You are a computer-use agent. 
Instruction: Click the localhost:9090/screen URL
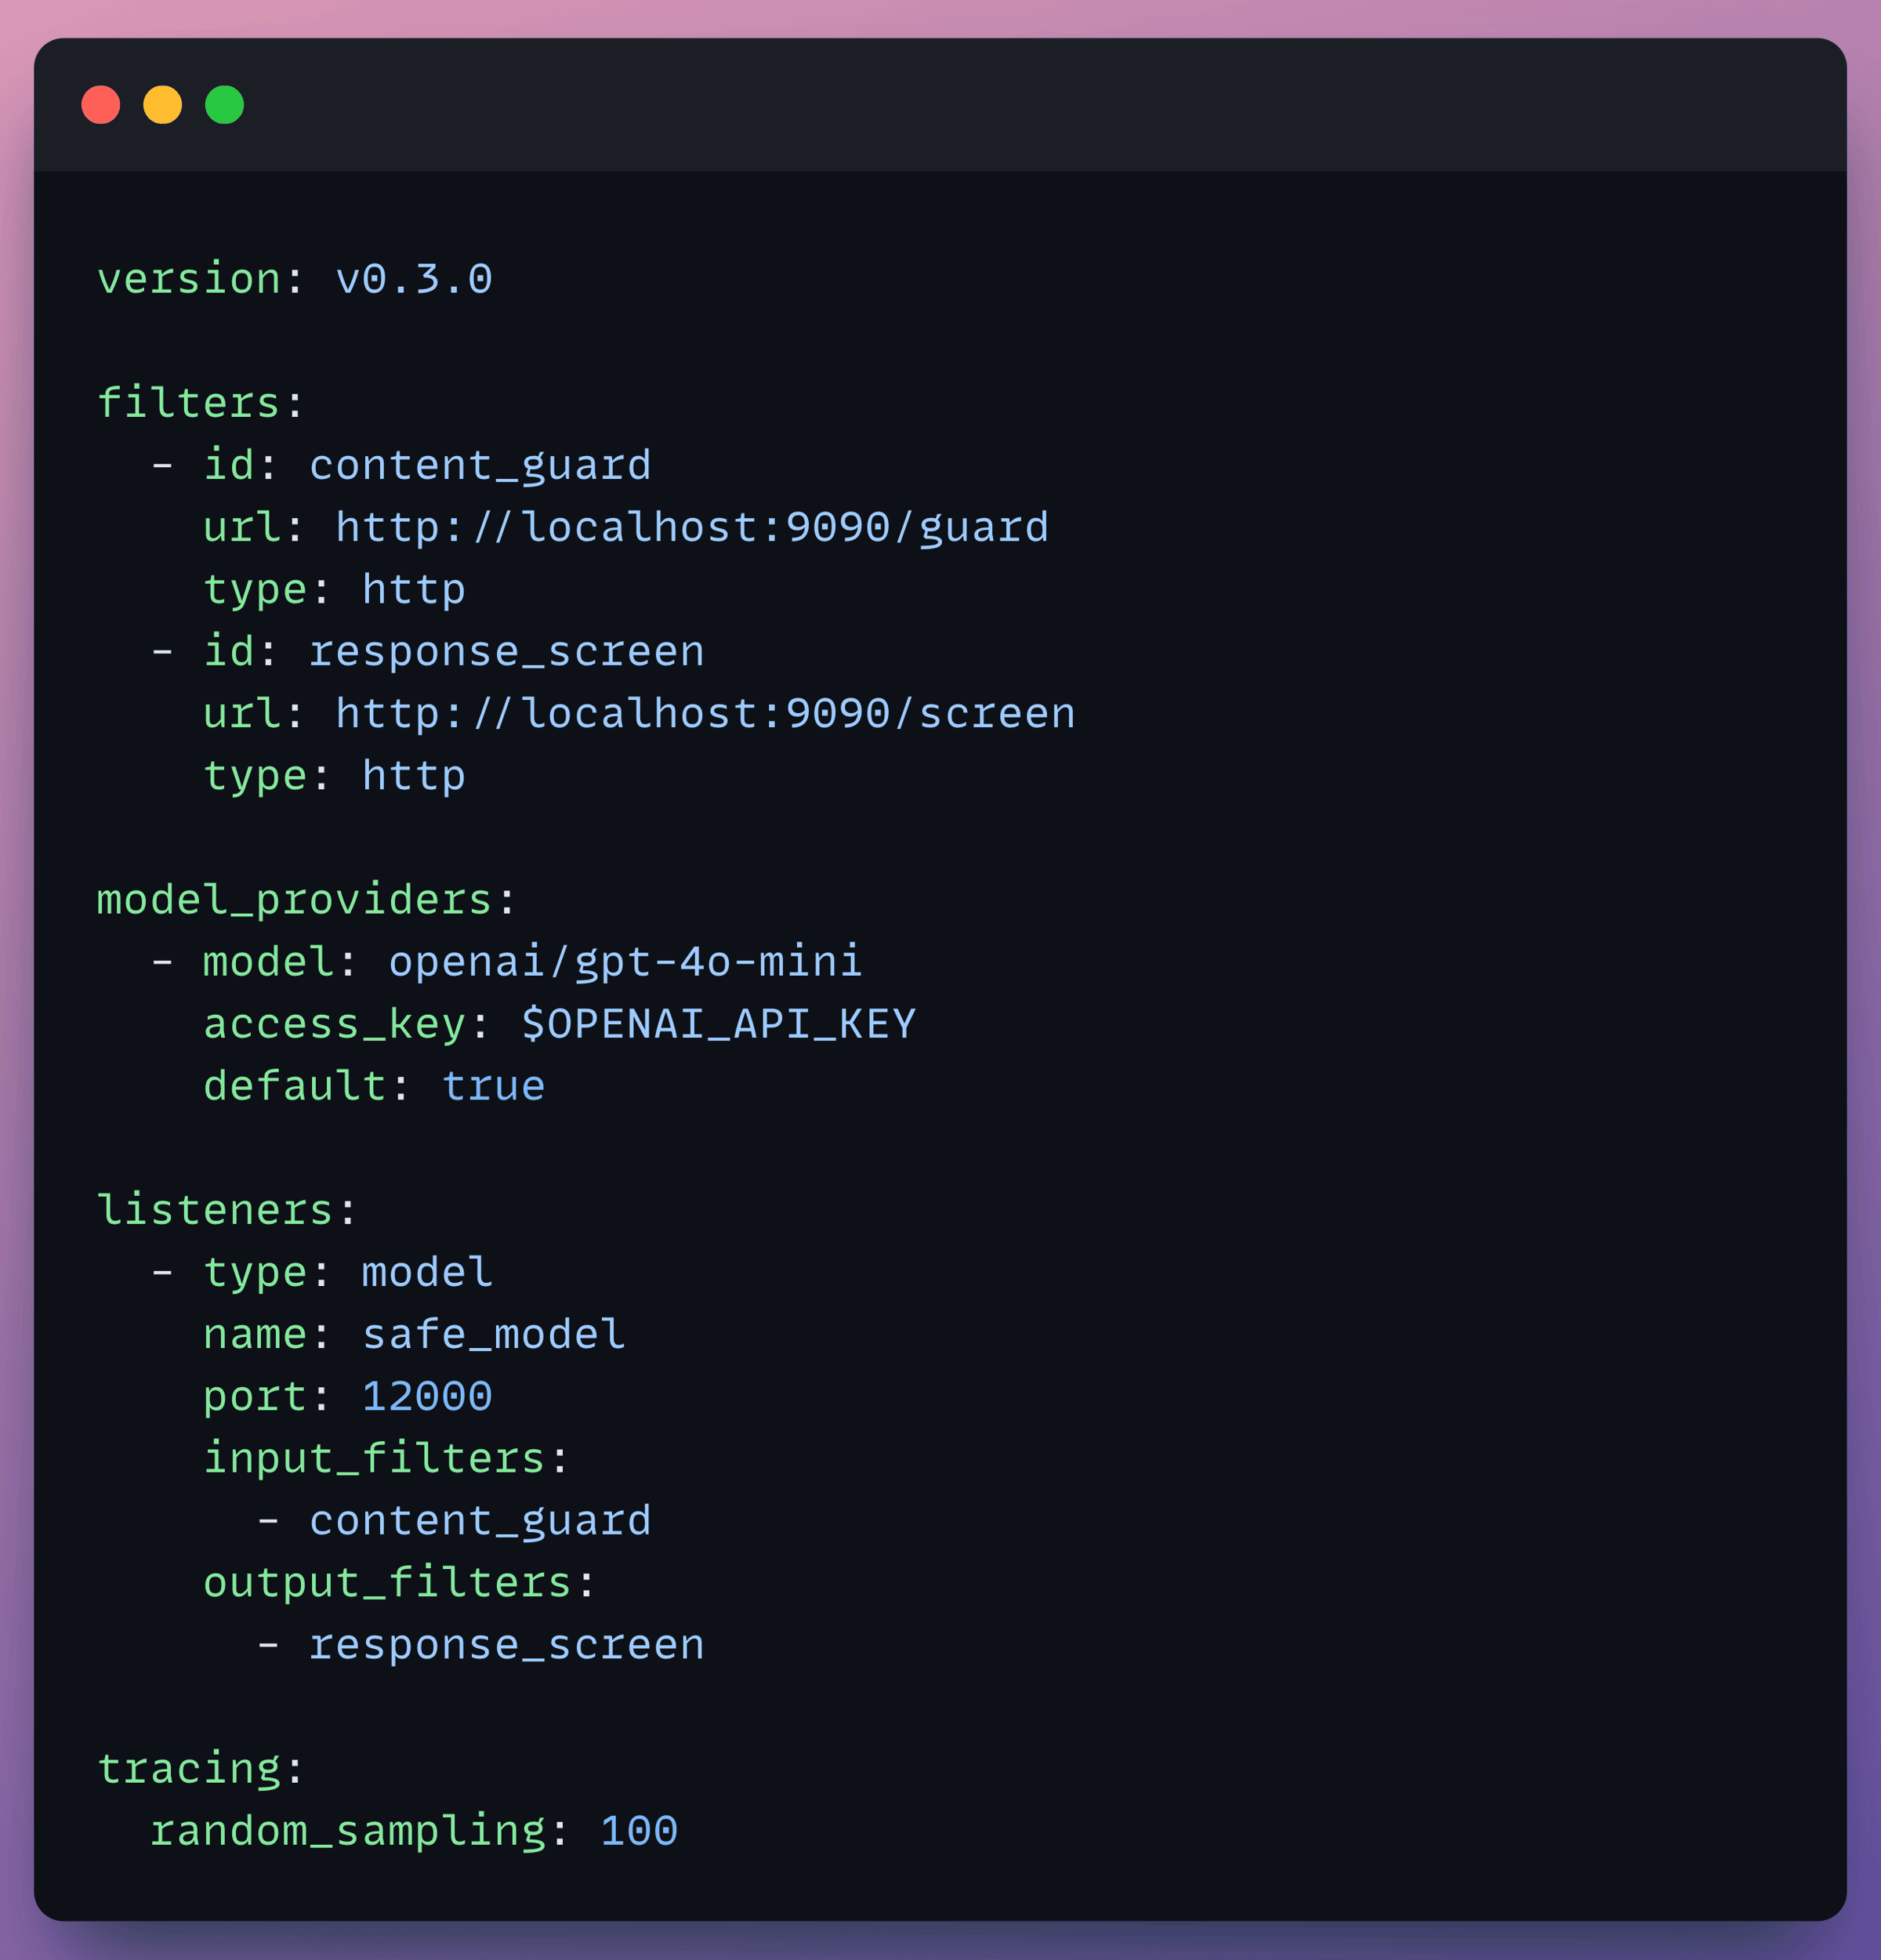pyautogui.click(x=705, y=713)
